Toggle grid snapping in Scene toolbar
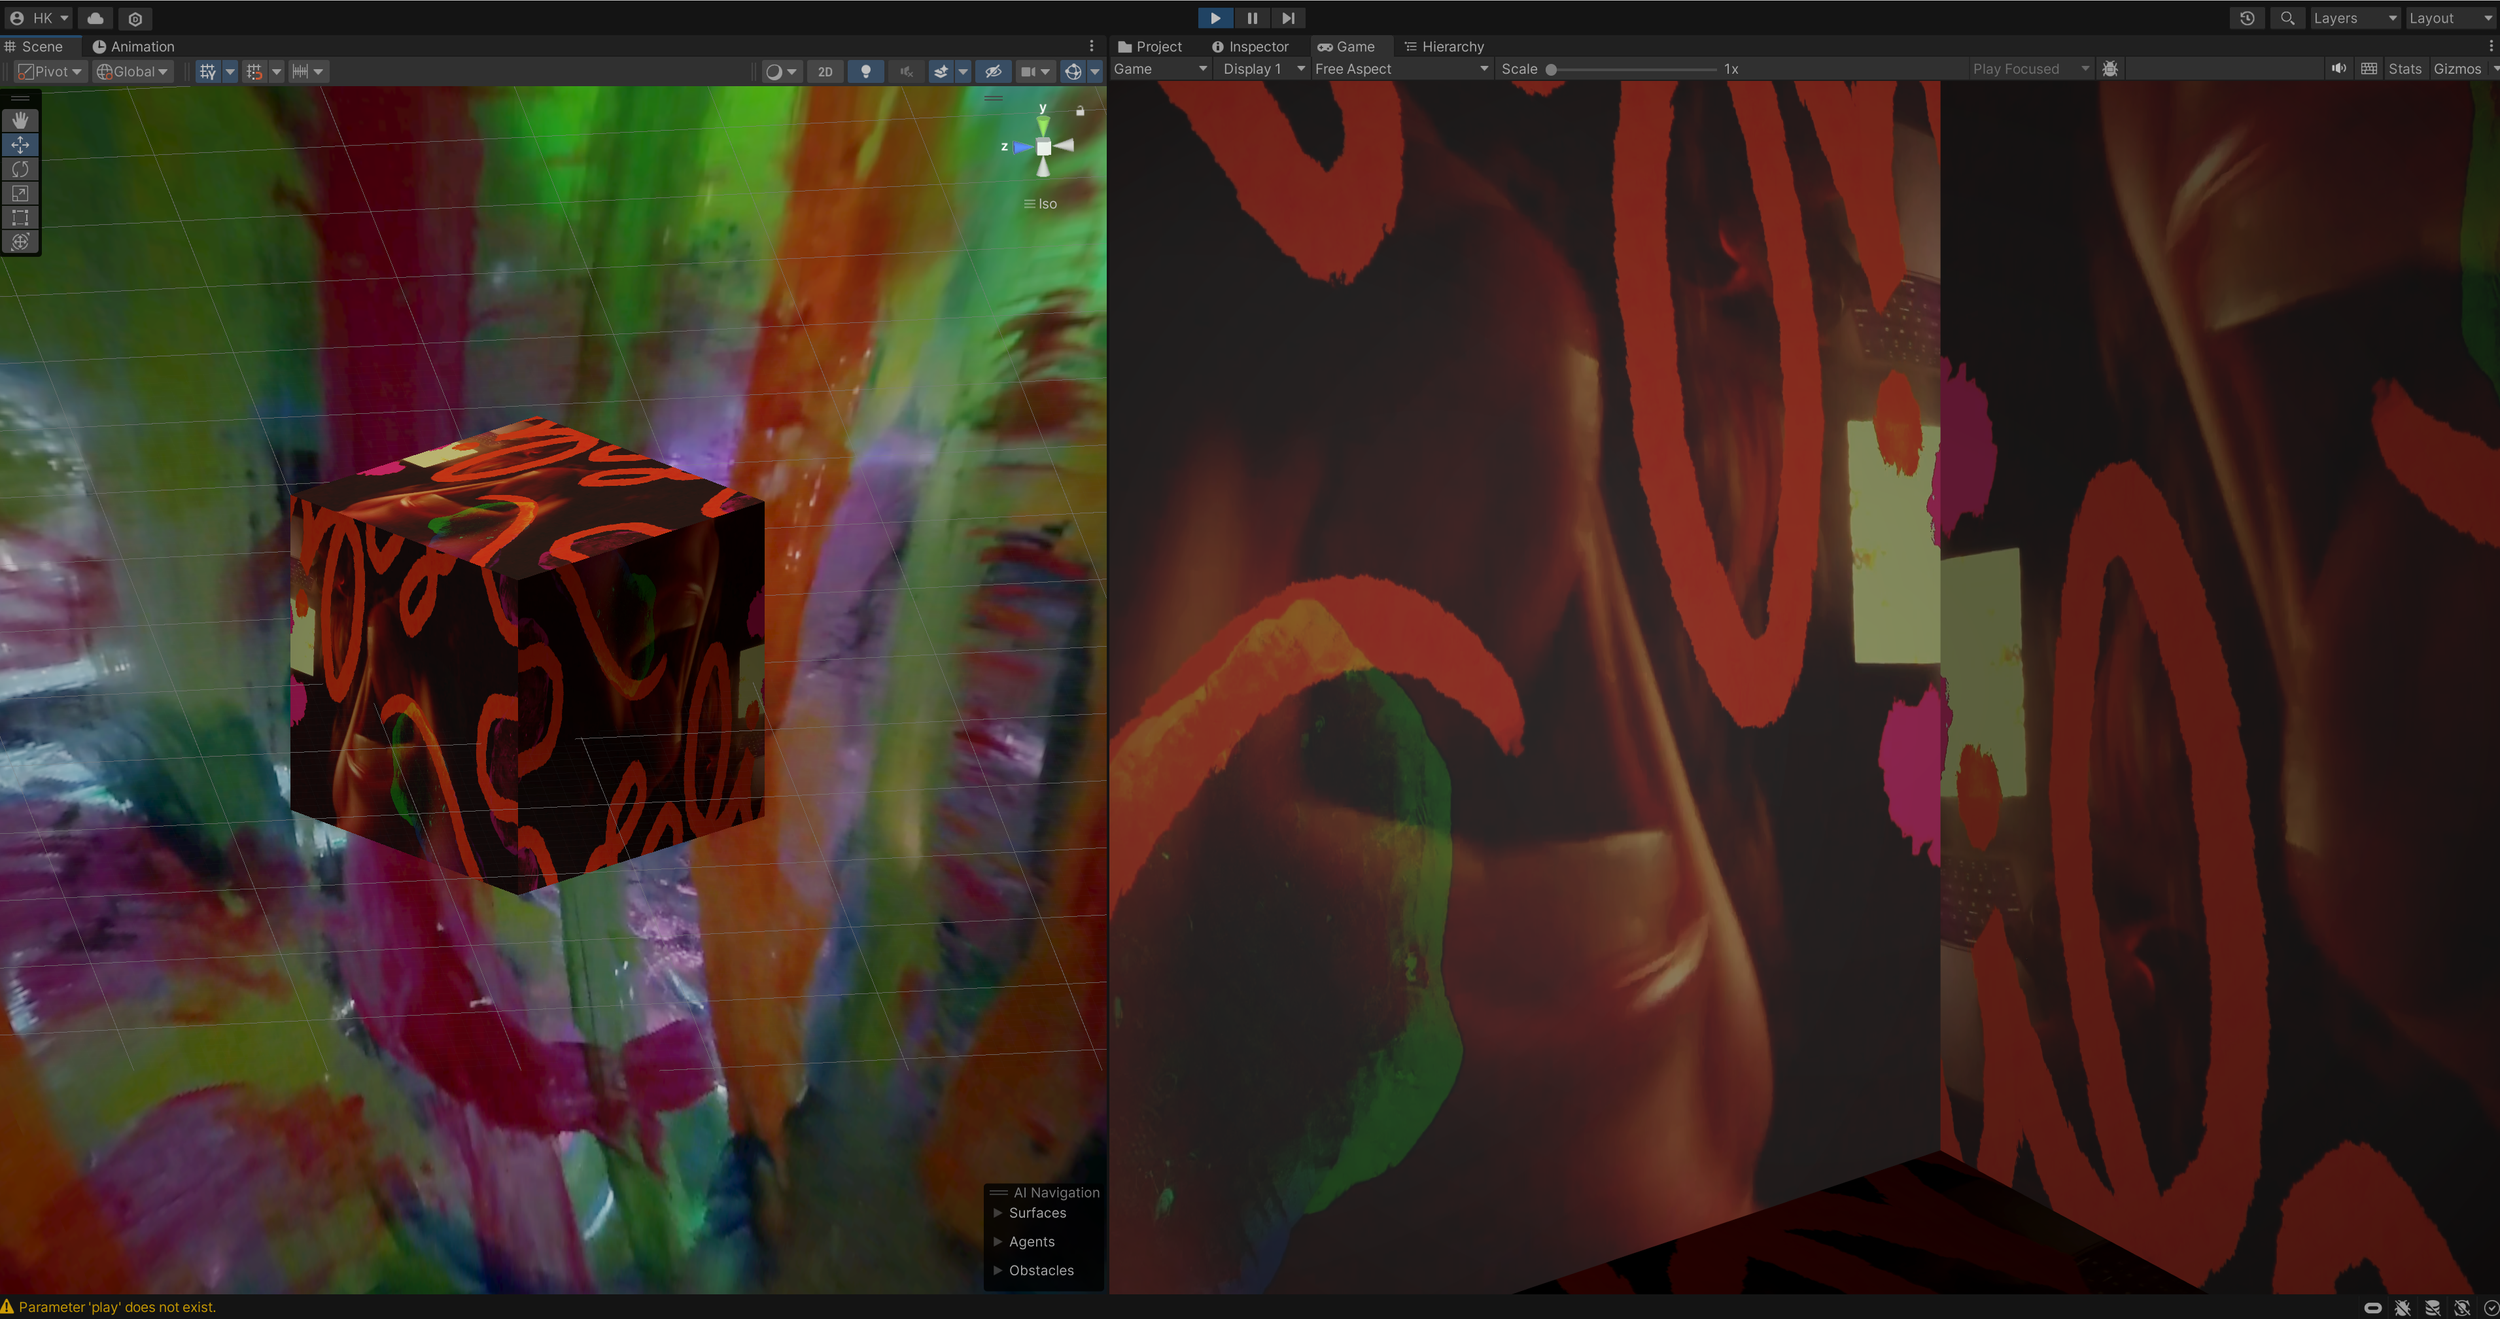 pos(255,72)
